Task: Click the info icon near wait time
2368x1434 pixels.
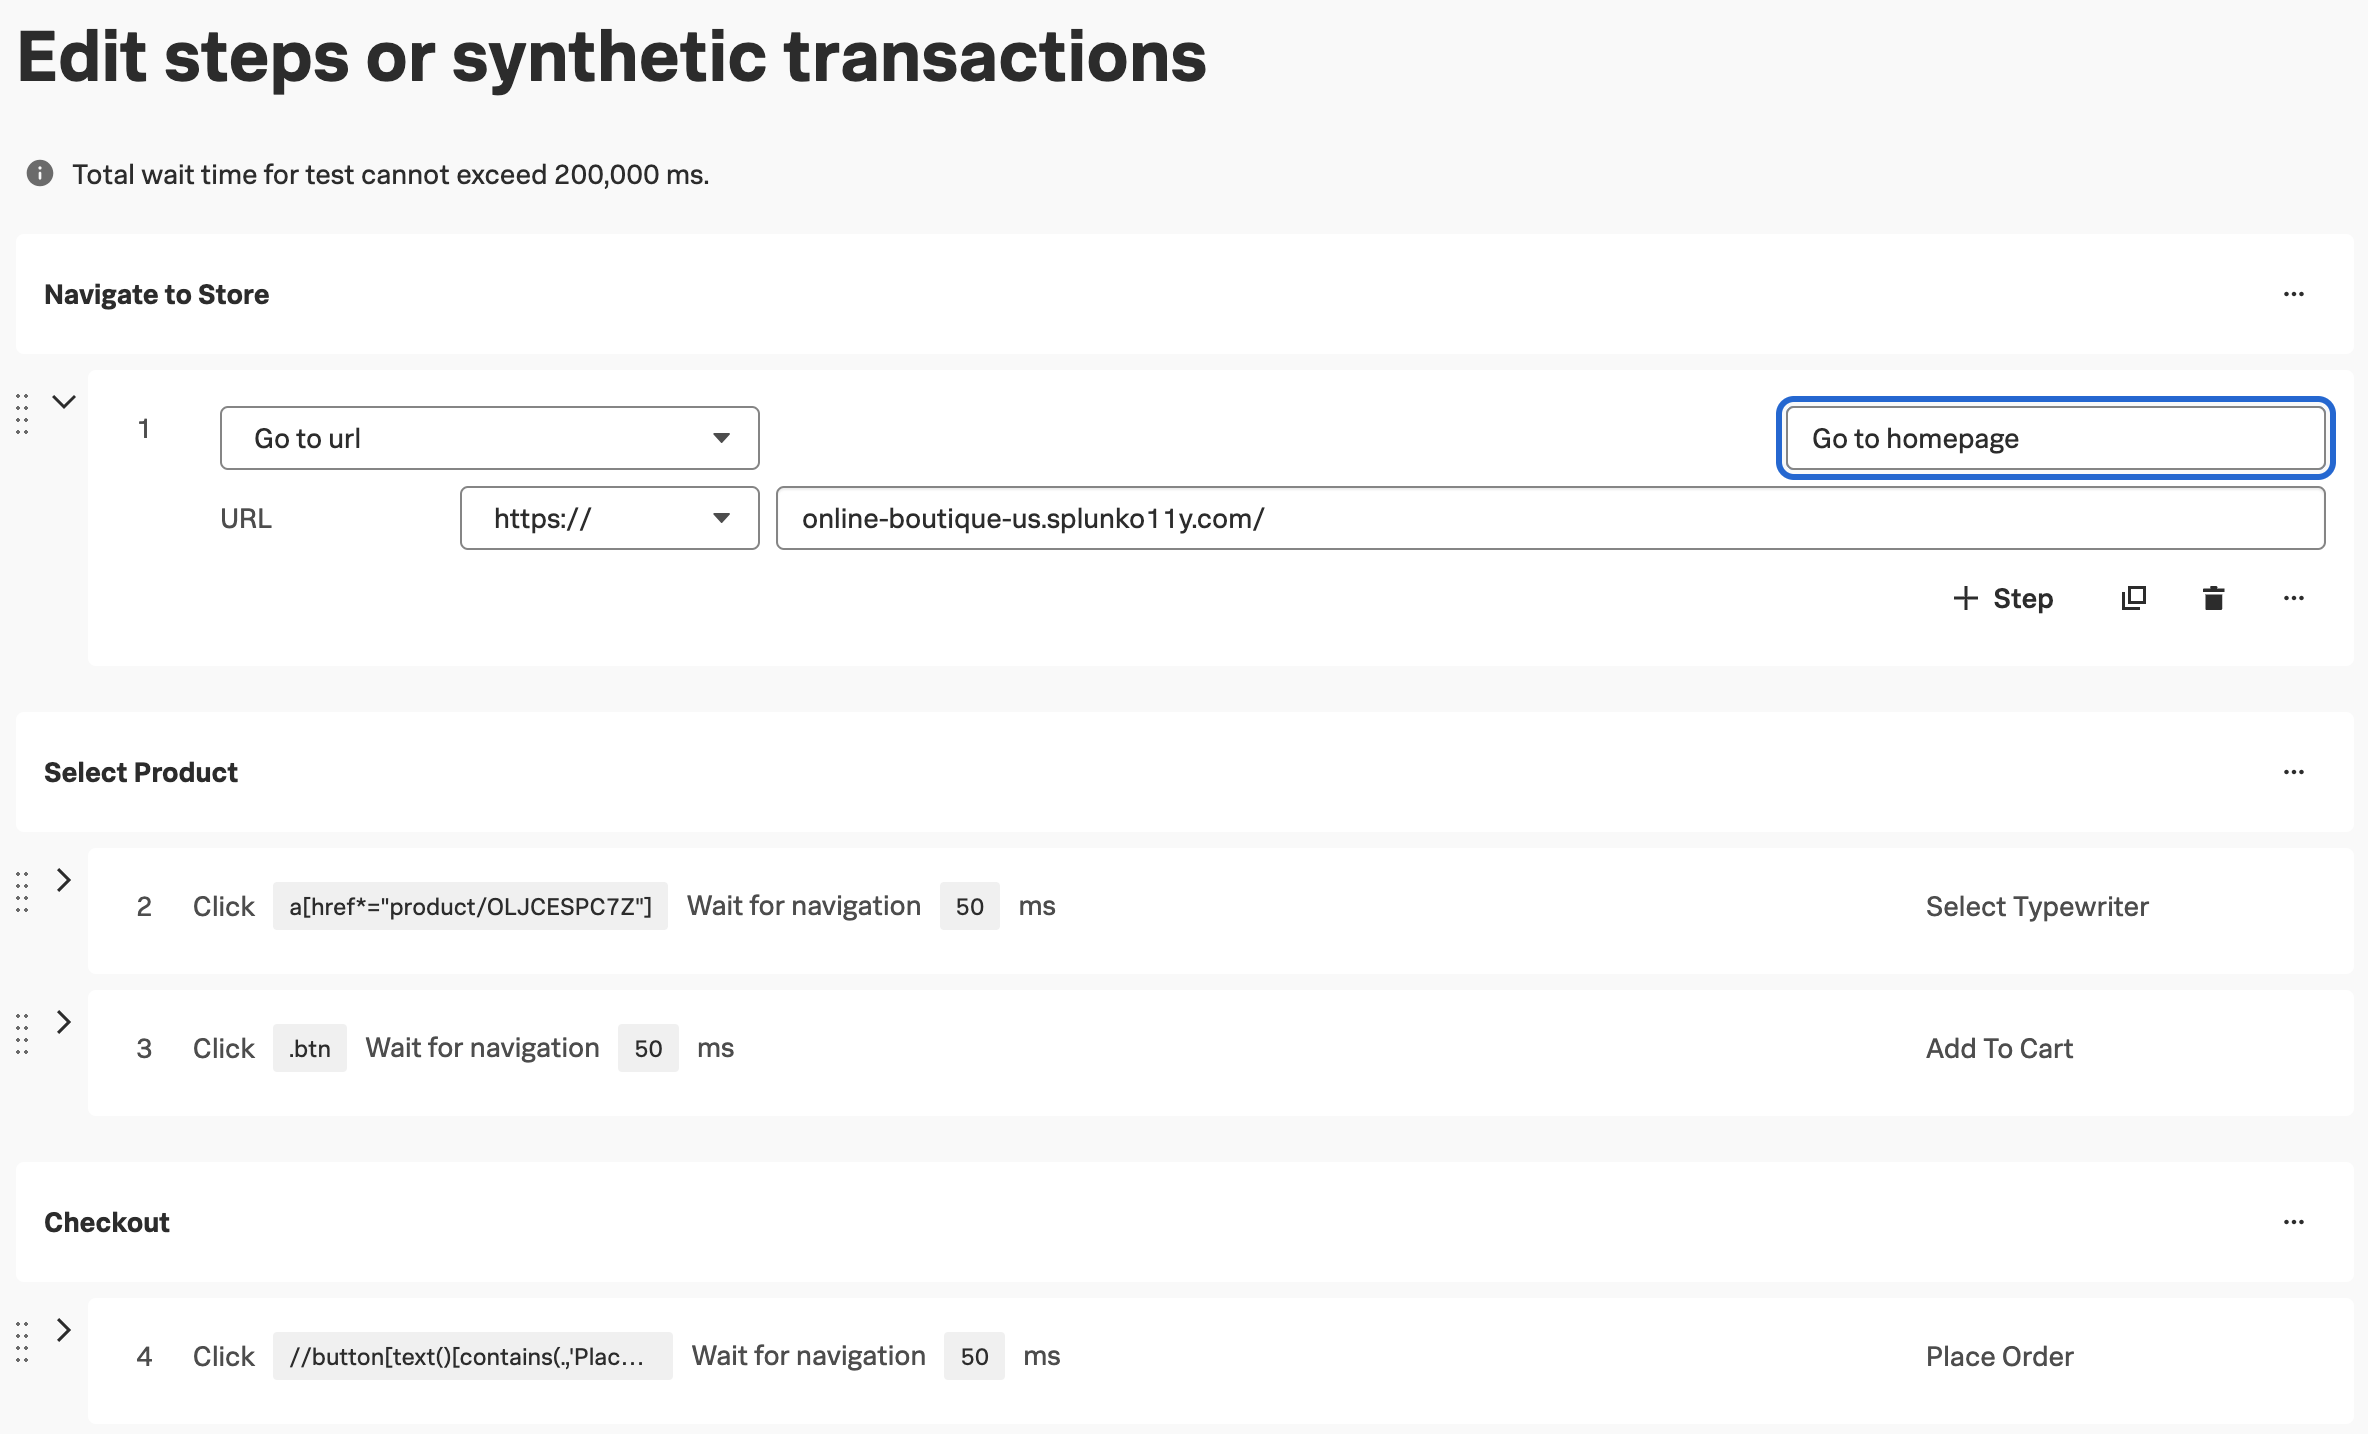Action: pyautogui.click(x=40, y=174)
